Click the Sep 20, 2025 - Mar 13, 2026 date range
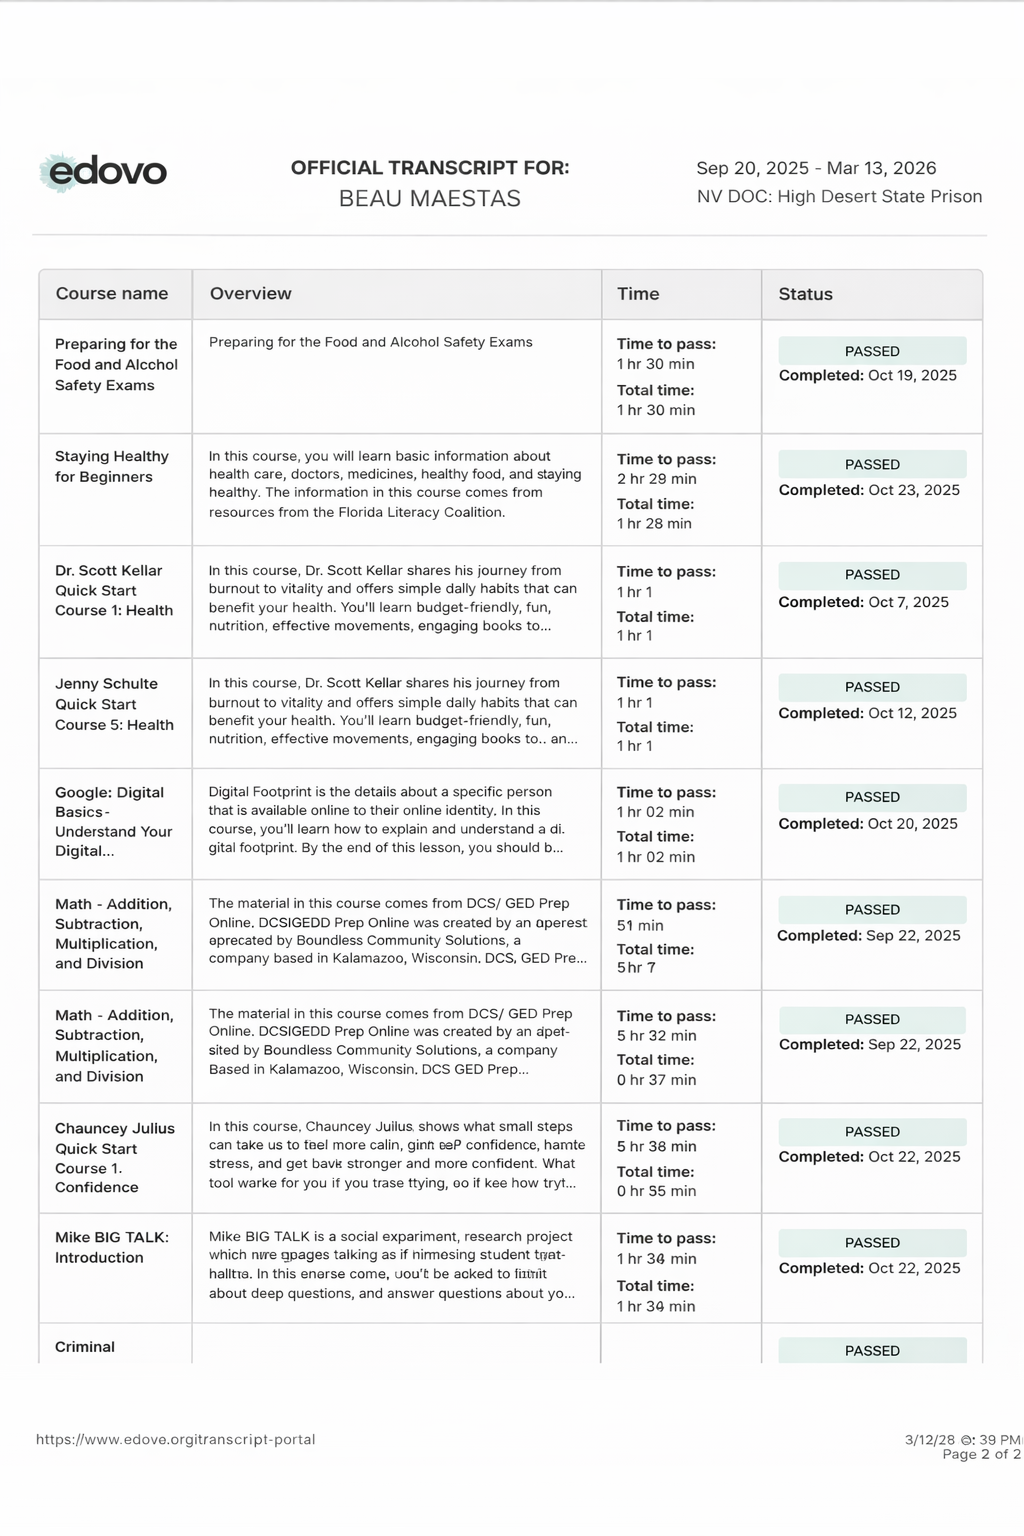This screenshot has height=1536, width=1024. (x=816, y=168)
